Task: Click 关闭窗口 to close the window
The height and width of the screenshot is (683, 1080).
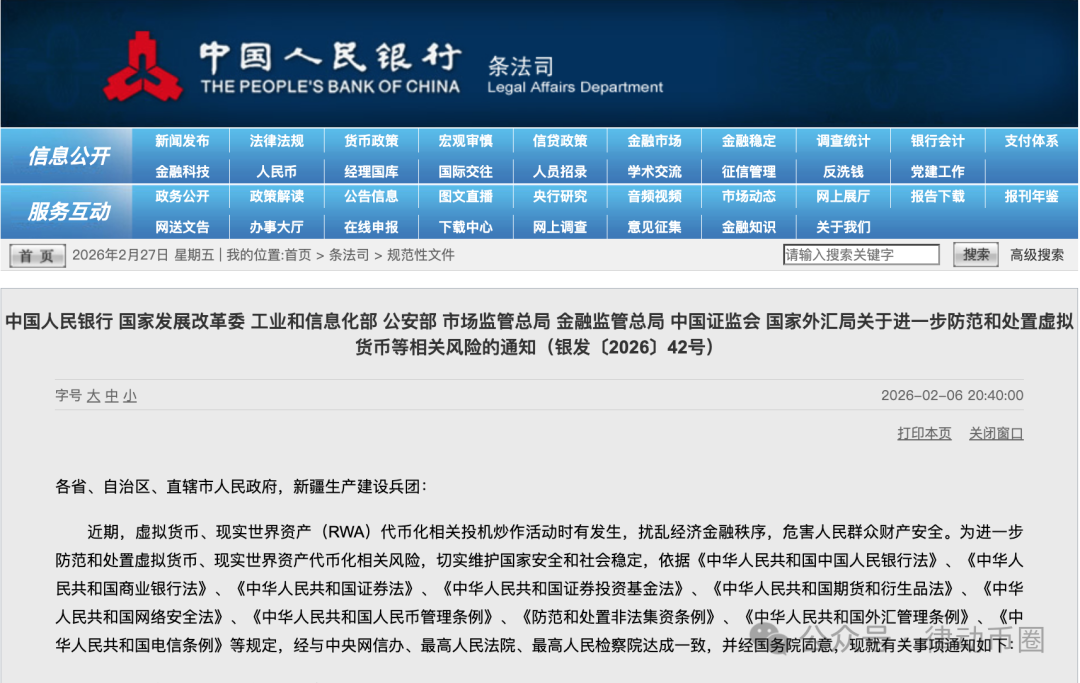Action: click(996, 433)
